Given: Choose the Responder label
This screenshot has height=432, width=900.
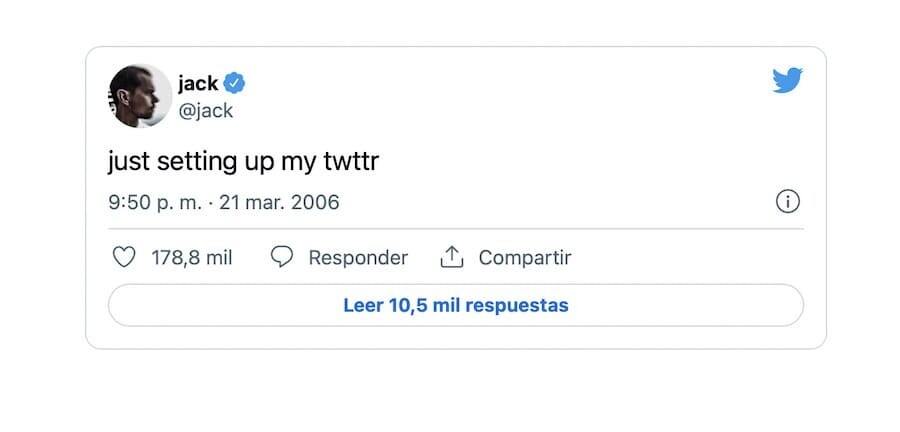Looking at the screenshot, I should (x=358, y=258).
